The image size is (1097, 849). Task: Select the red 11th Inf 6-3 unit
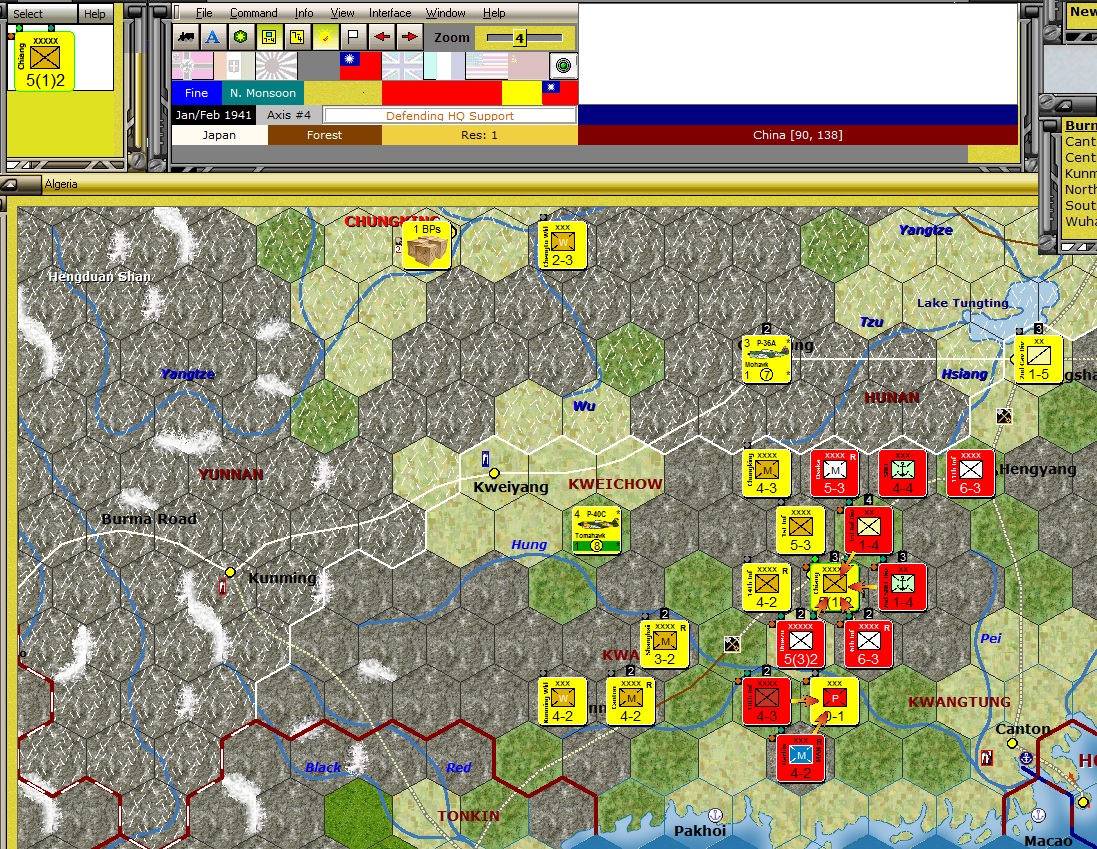pos(970,473)
